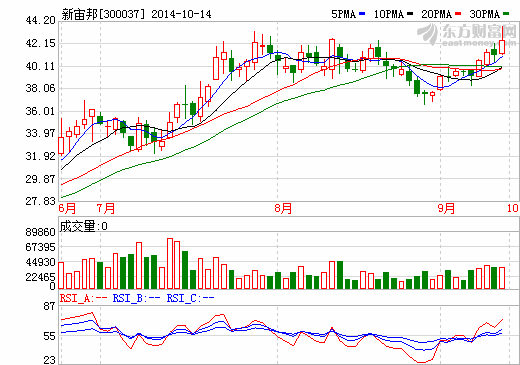Select the 6月 date axis label
This screenshot has height=365, width=520.
point(67,209)
